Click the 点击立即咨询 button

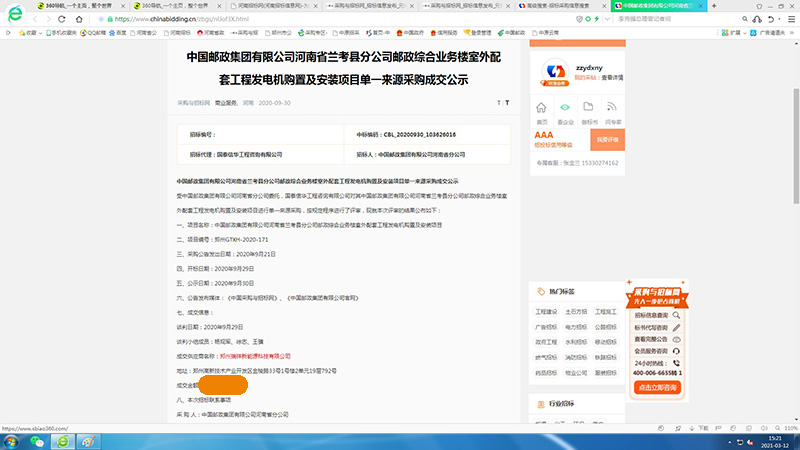(x=657, y=388)
